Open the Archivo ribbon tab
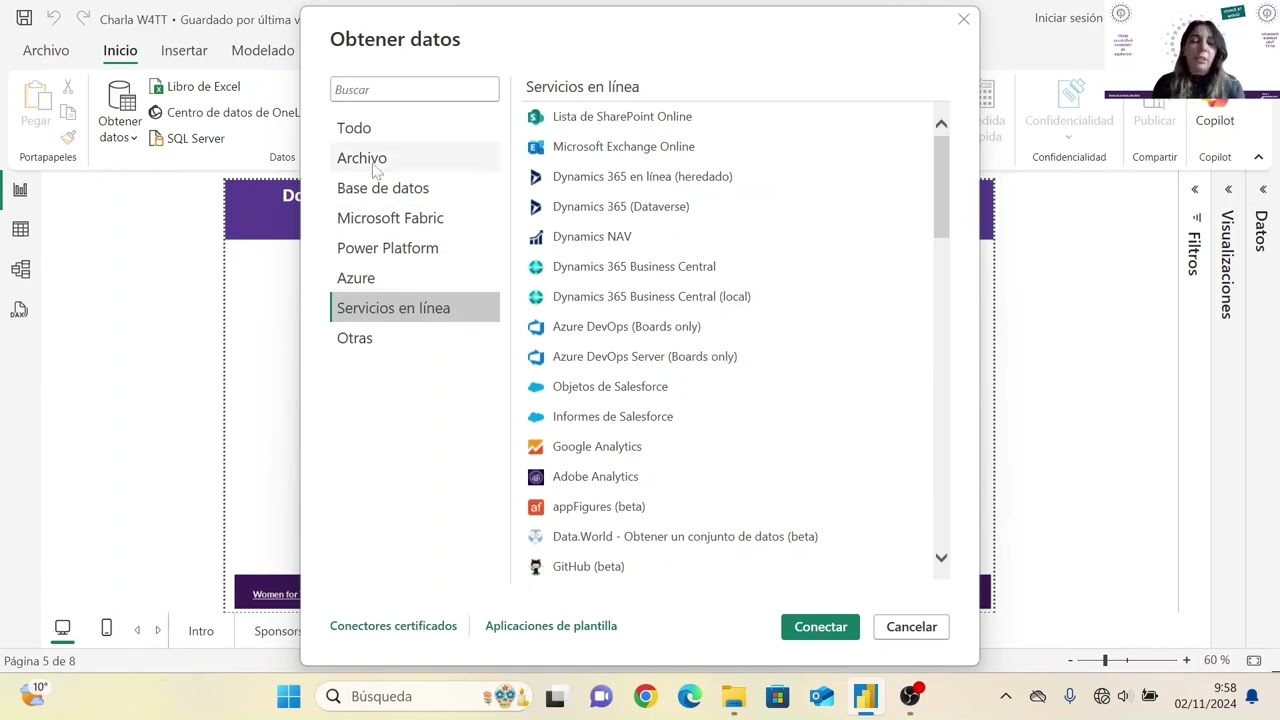 pyautogui.click(x=46, y=50)
